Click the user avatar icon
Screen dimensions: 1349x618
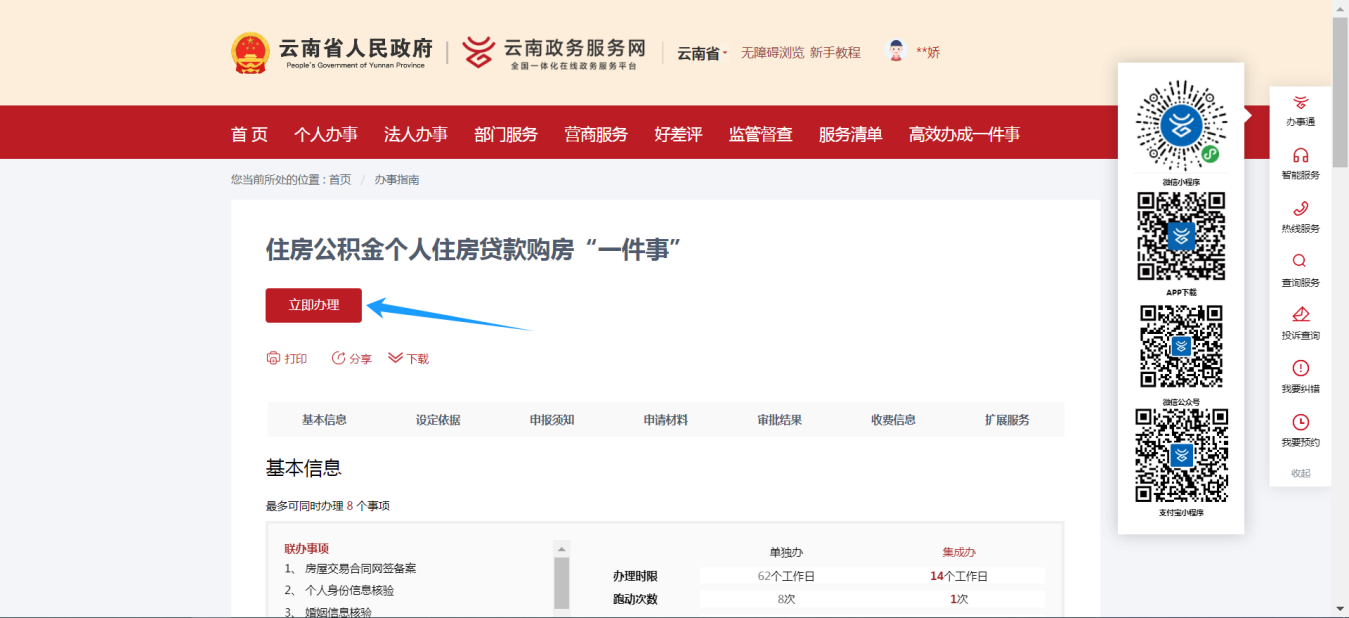click(x=896, y=51)
